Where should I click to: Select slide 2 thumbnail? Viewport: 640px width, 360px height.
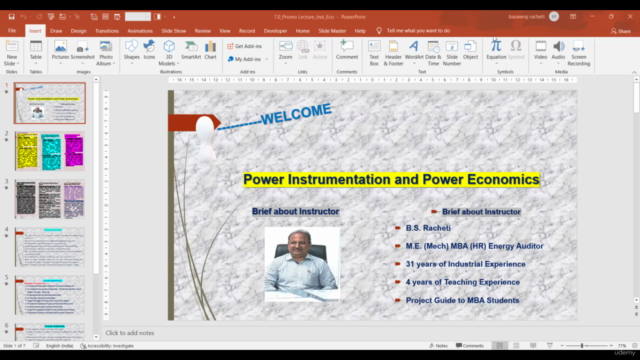tap(50, 151)
